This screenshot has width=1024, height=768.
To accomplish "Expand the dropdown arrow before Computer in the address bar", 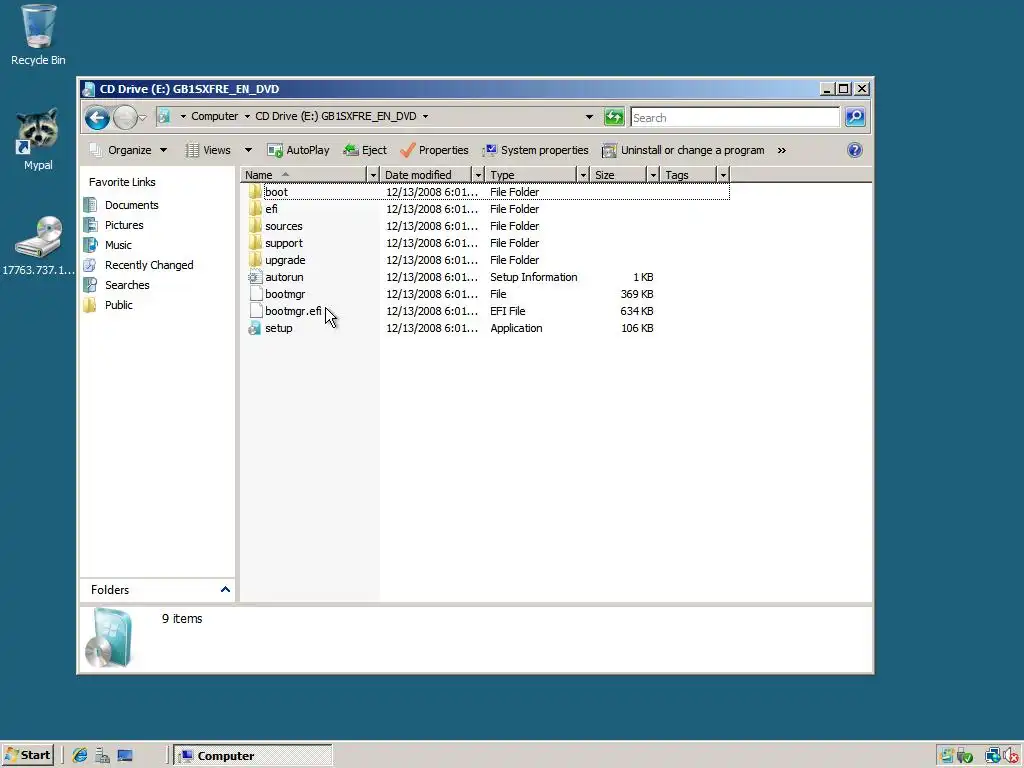I will [183, 116].
